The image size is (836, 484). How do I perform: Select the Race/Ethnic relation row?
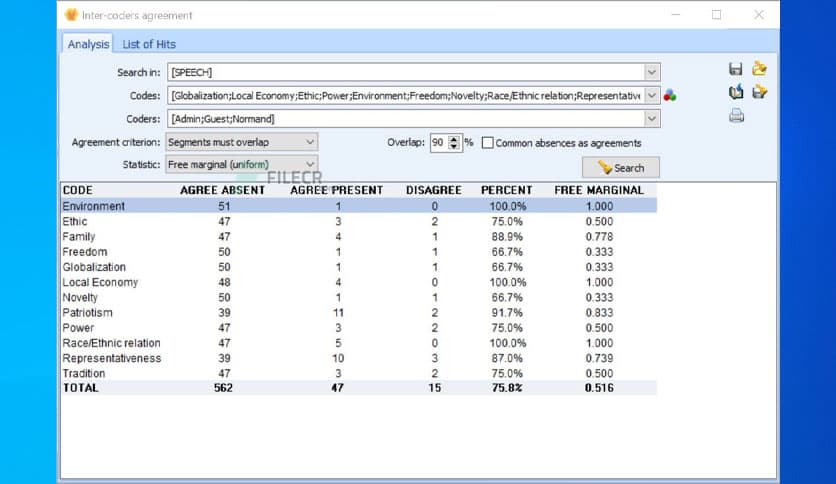359,343
